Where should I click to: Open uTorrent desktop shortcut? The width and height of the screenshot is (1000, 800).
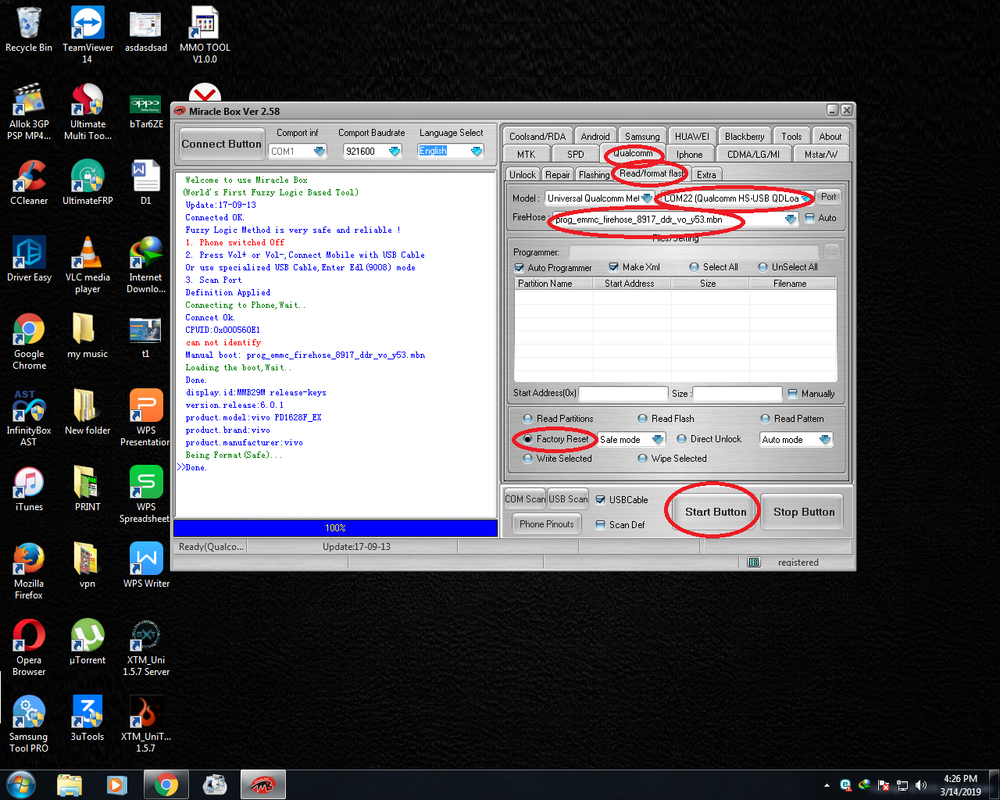[x=87, y=642]
